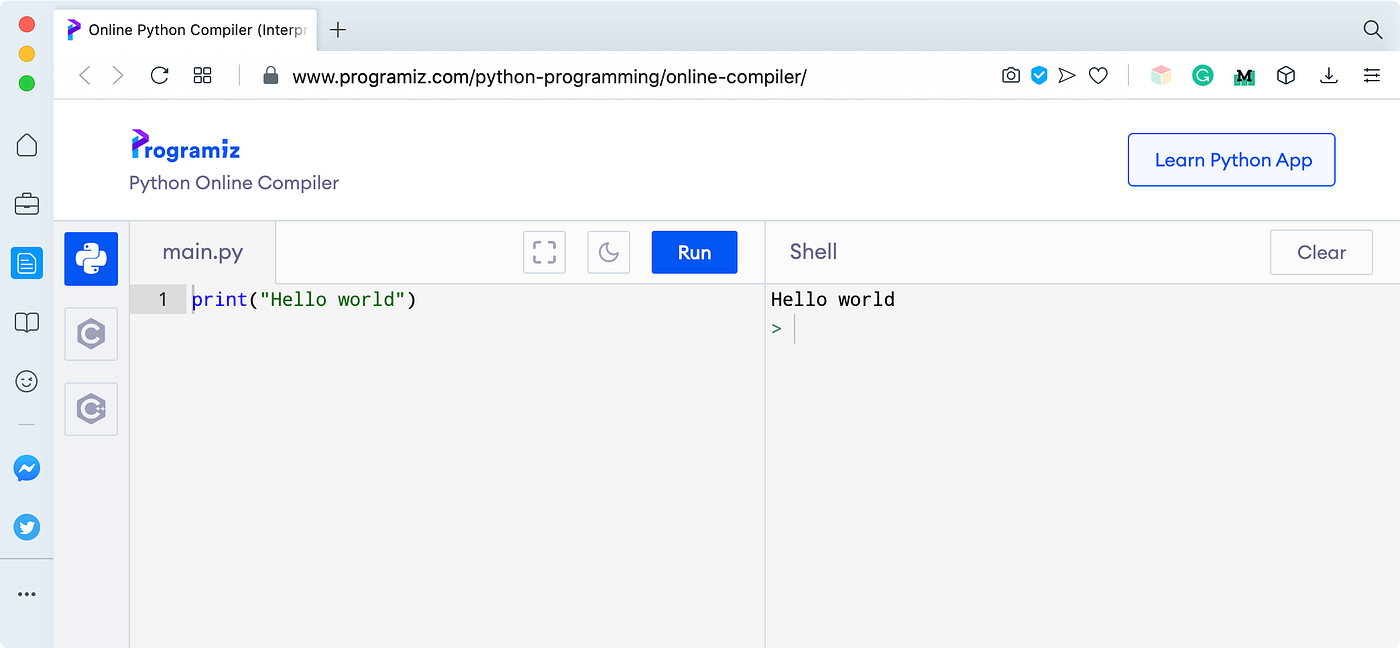
Task: Switch to the C compiler icon
Action: [91, 334]
